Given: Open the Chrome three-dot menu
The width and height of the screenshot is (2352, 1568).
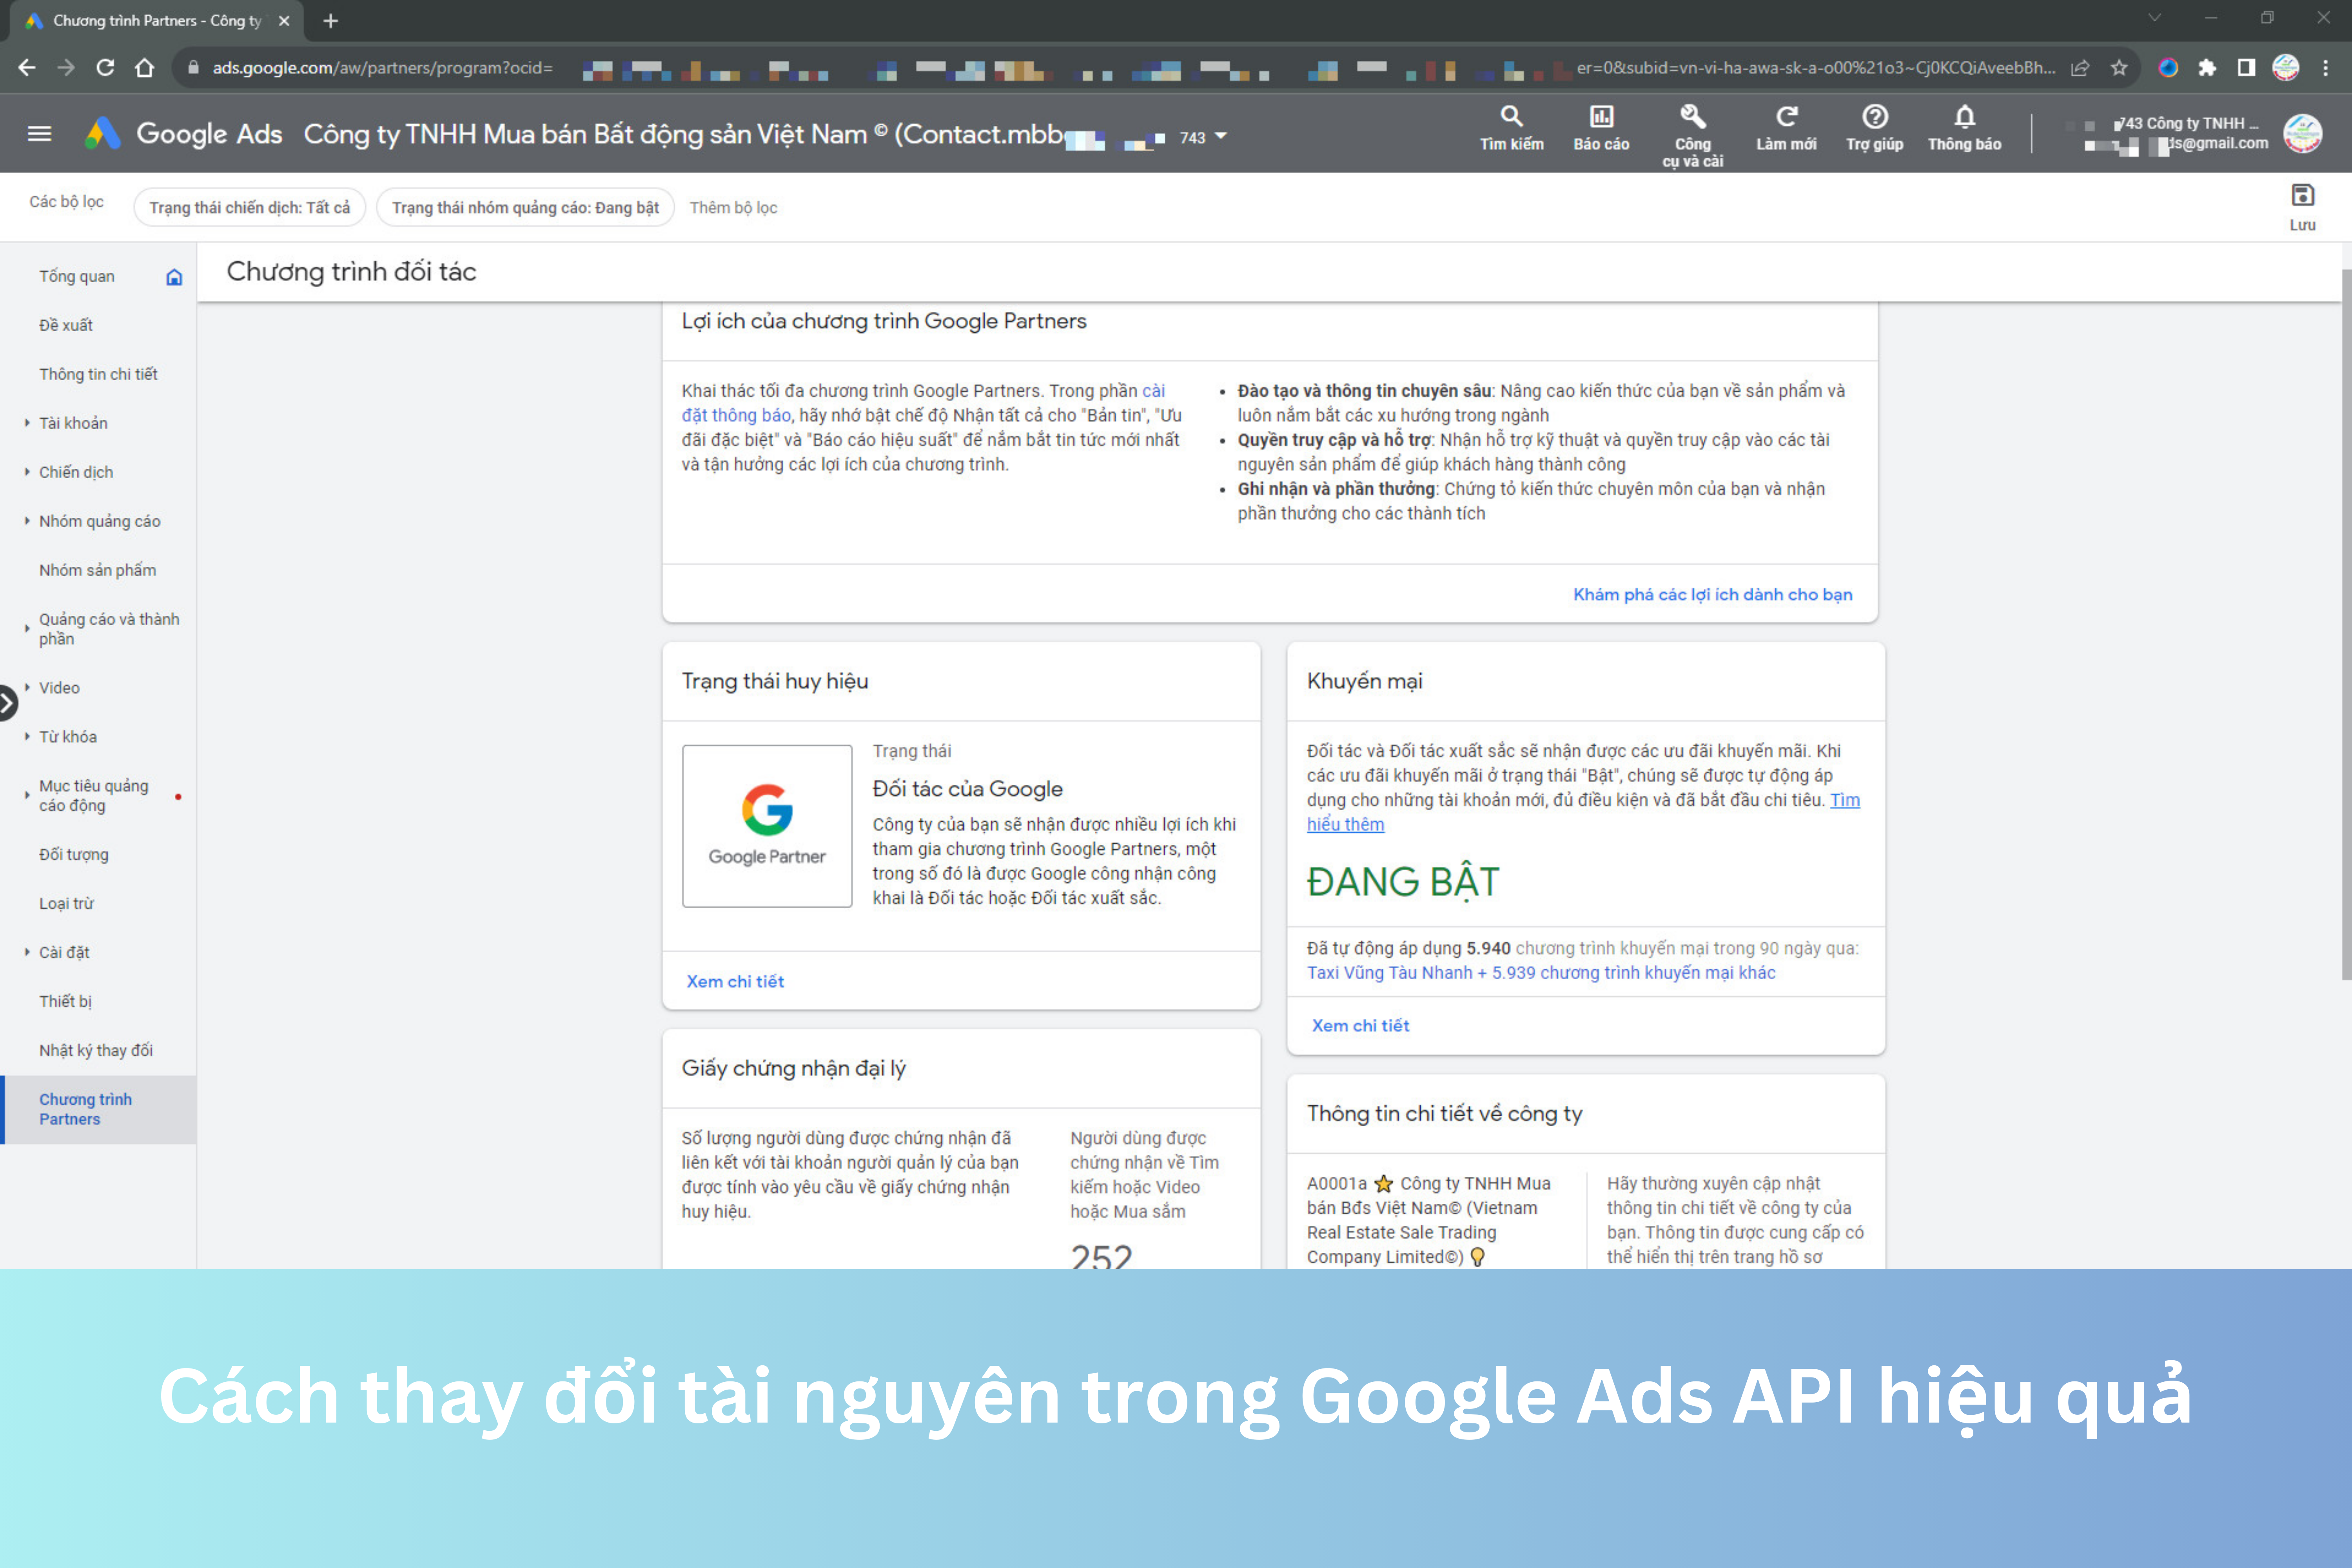Looking at the screenshot, I should click(x=2326, y=68).
